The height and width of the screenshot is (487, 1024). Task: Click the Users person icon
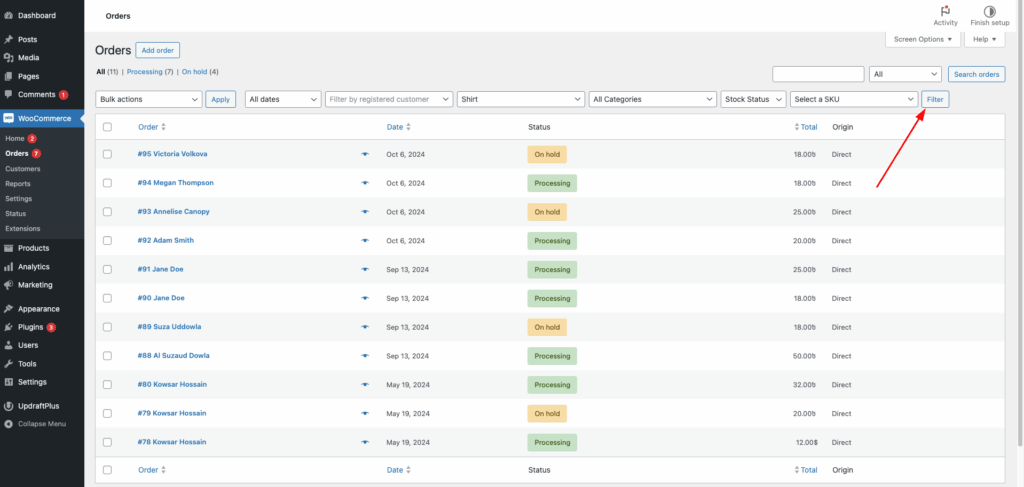coord(8,345)
